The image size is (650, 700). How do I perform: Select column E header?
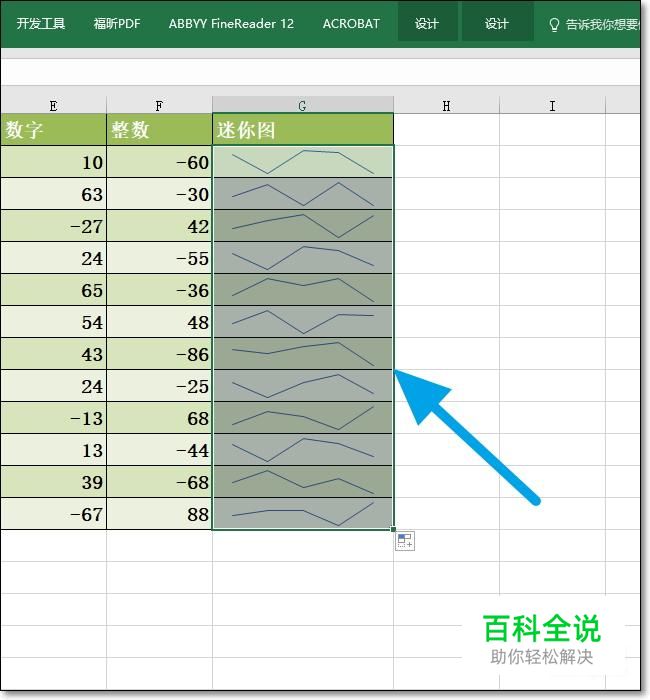tap(54, 106)
